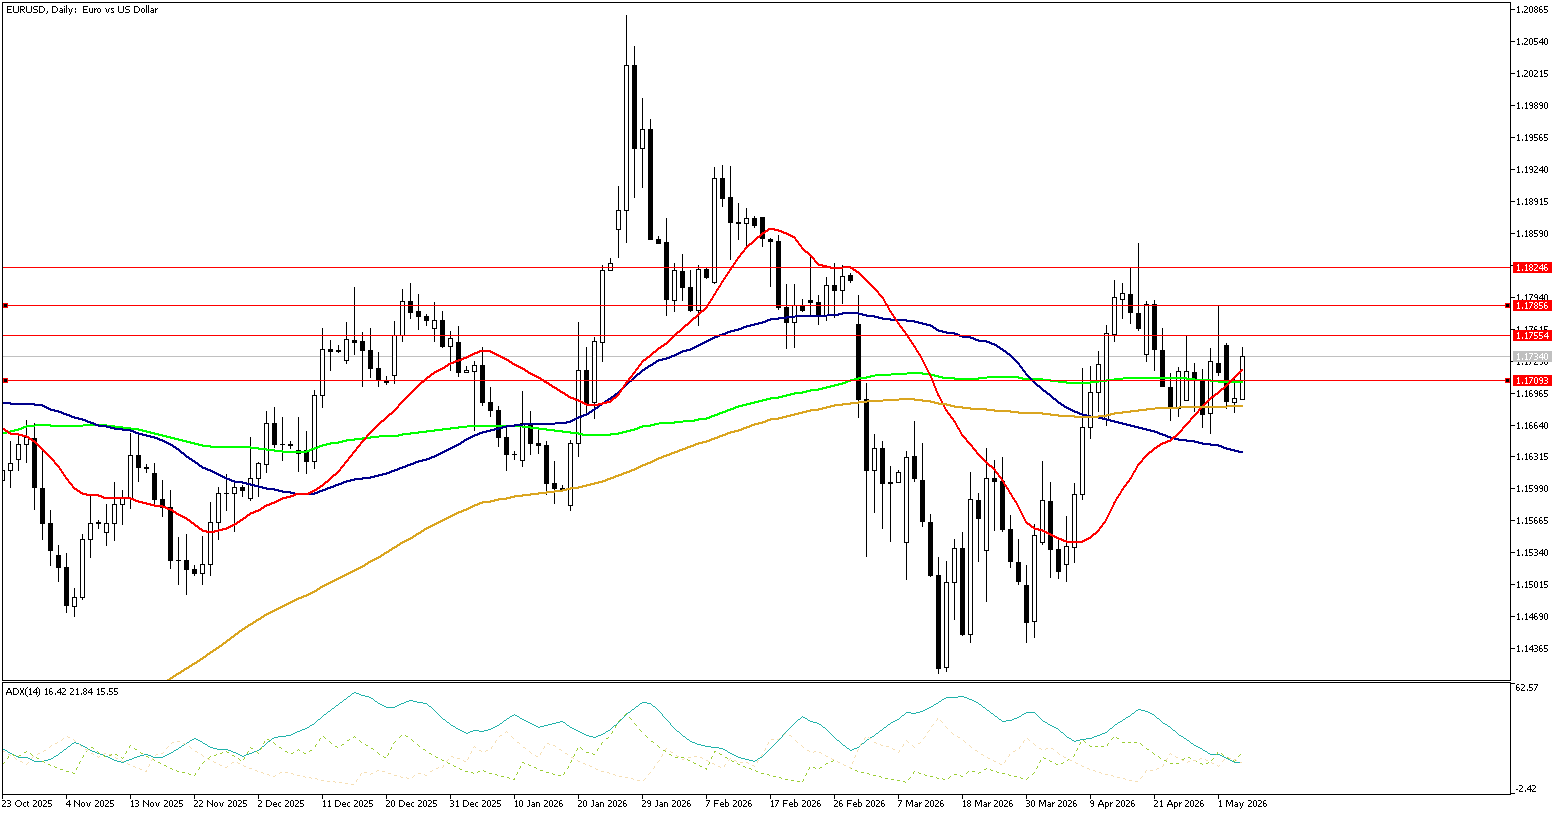Click the '7 Mar 2026' date label
Screen dimensions: 1563x815
[921, 803]
